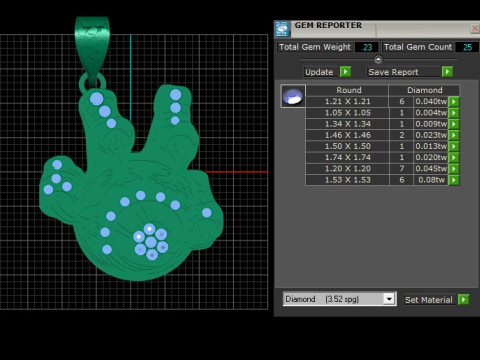Select the 1.20 X 1.20 size cell
The width and height of the screenshot is (480, 360).
[x=347, y=169]
